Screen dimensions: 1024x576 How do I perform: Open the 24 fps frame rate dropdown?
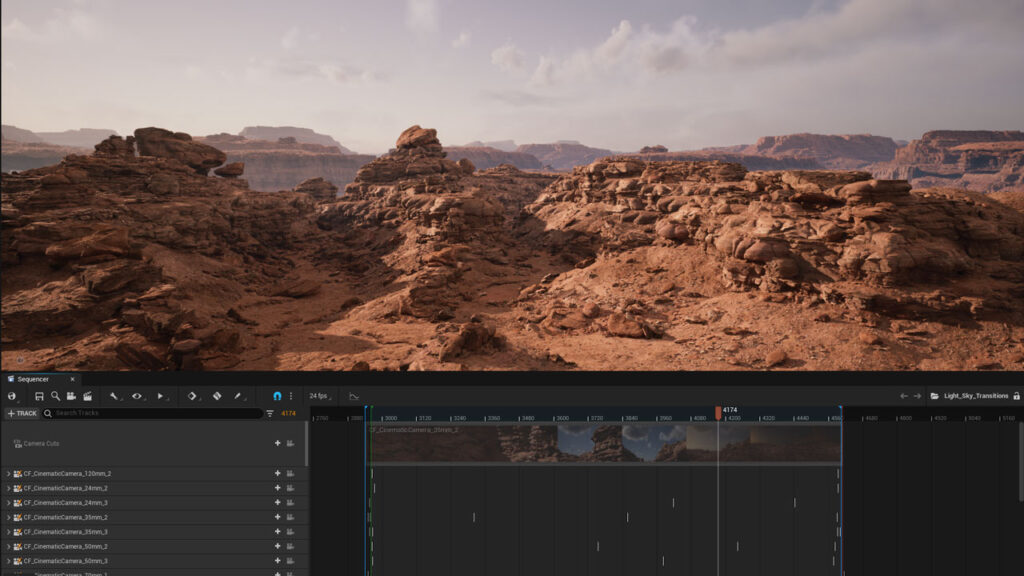click(320, 396)
